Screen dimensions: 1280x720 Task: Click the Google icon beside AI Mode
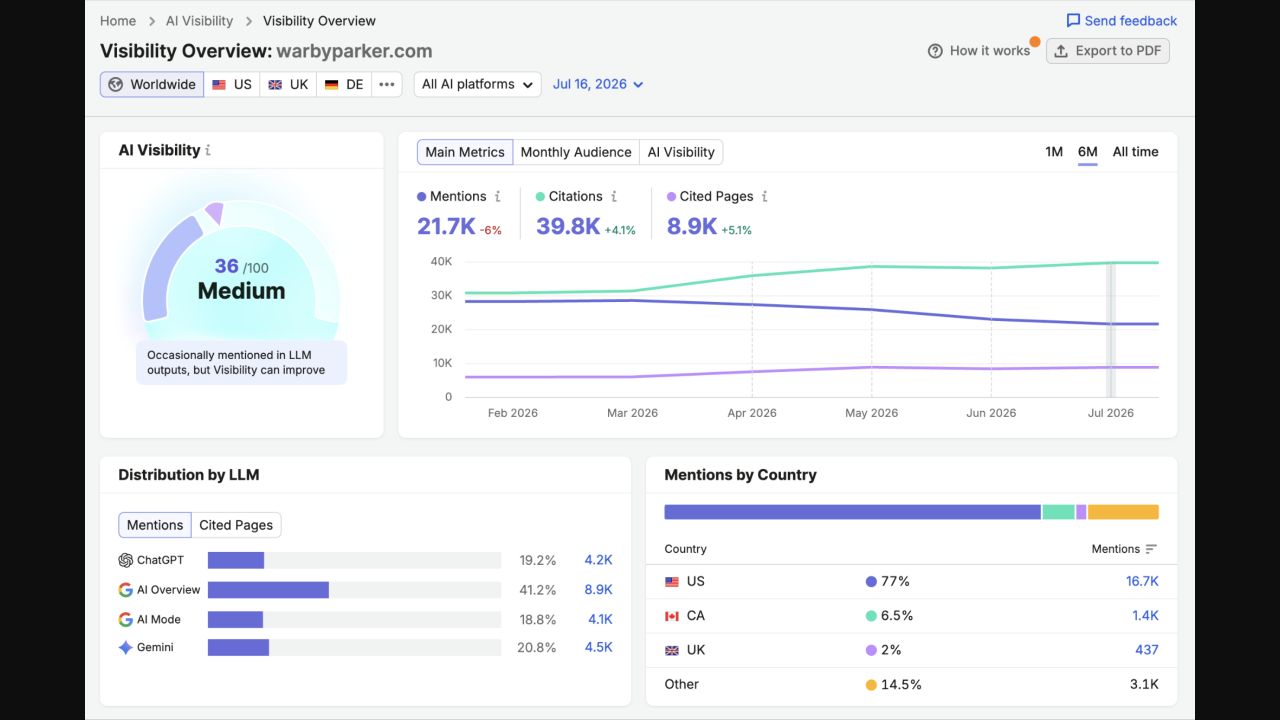point(125,619)
